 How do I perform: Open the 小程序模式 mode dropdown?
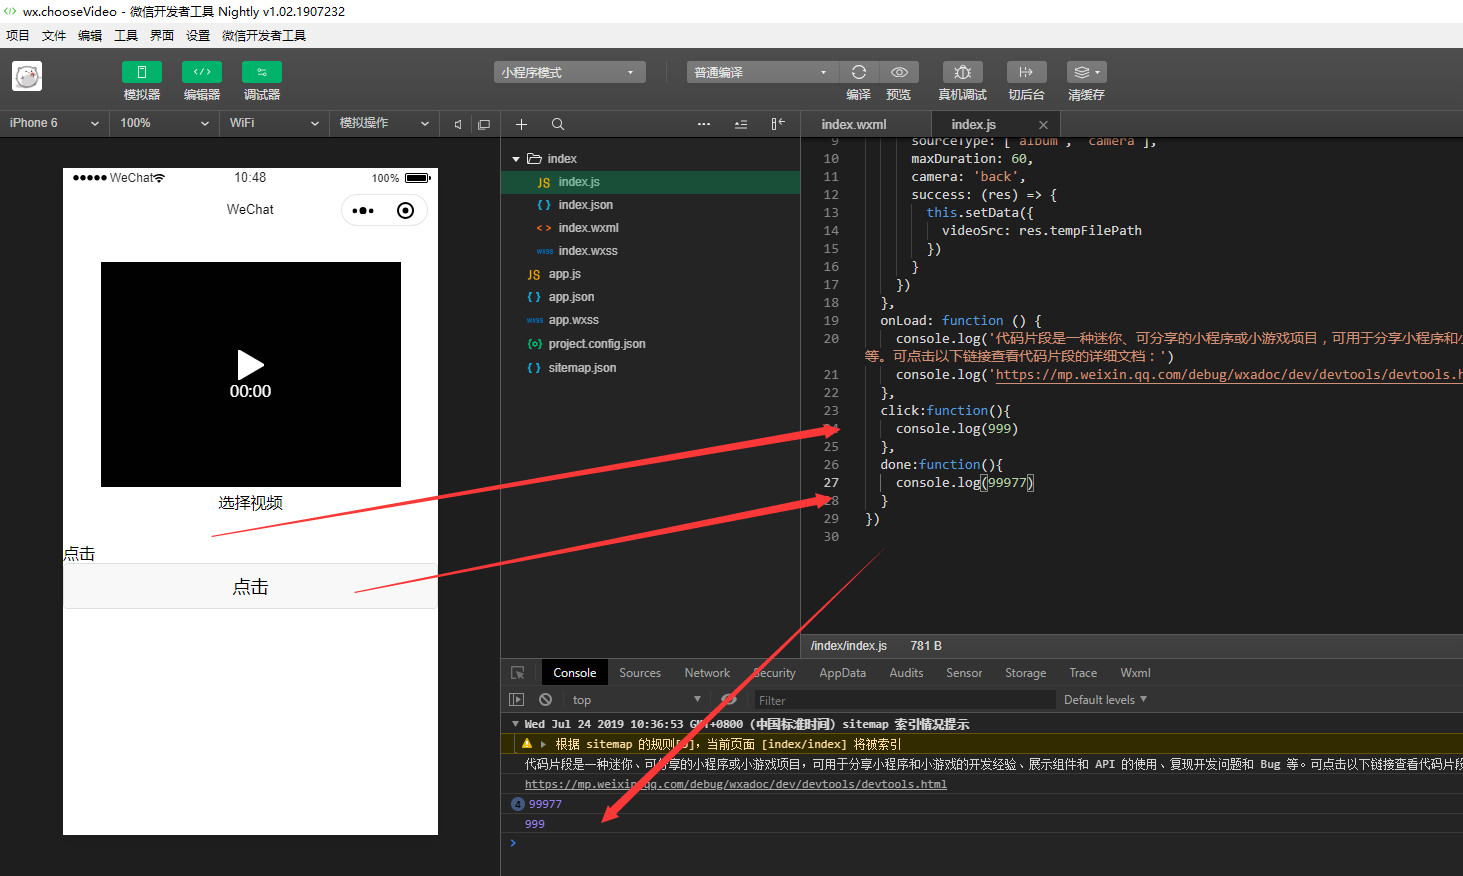click(x=569, y=72)
